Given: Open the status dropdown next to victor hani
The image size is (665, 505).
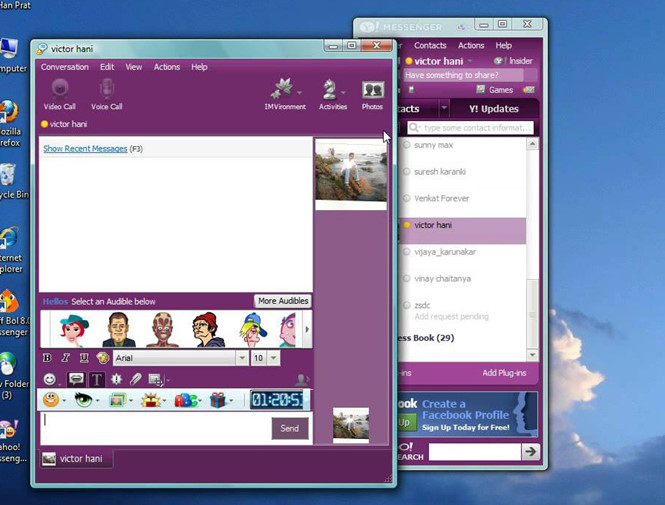Looking at the screenshot, I should click(x=470, y=61).
